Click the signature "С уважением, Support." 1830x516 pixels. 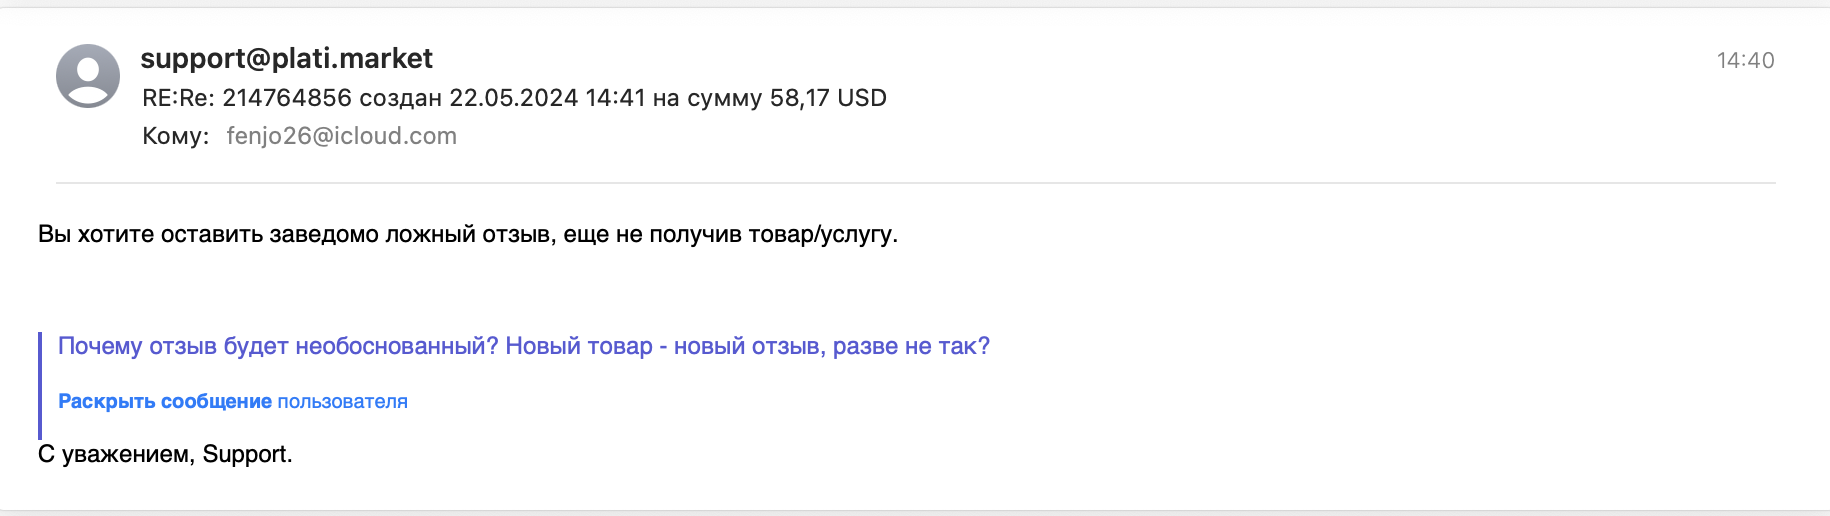point(165,454)
